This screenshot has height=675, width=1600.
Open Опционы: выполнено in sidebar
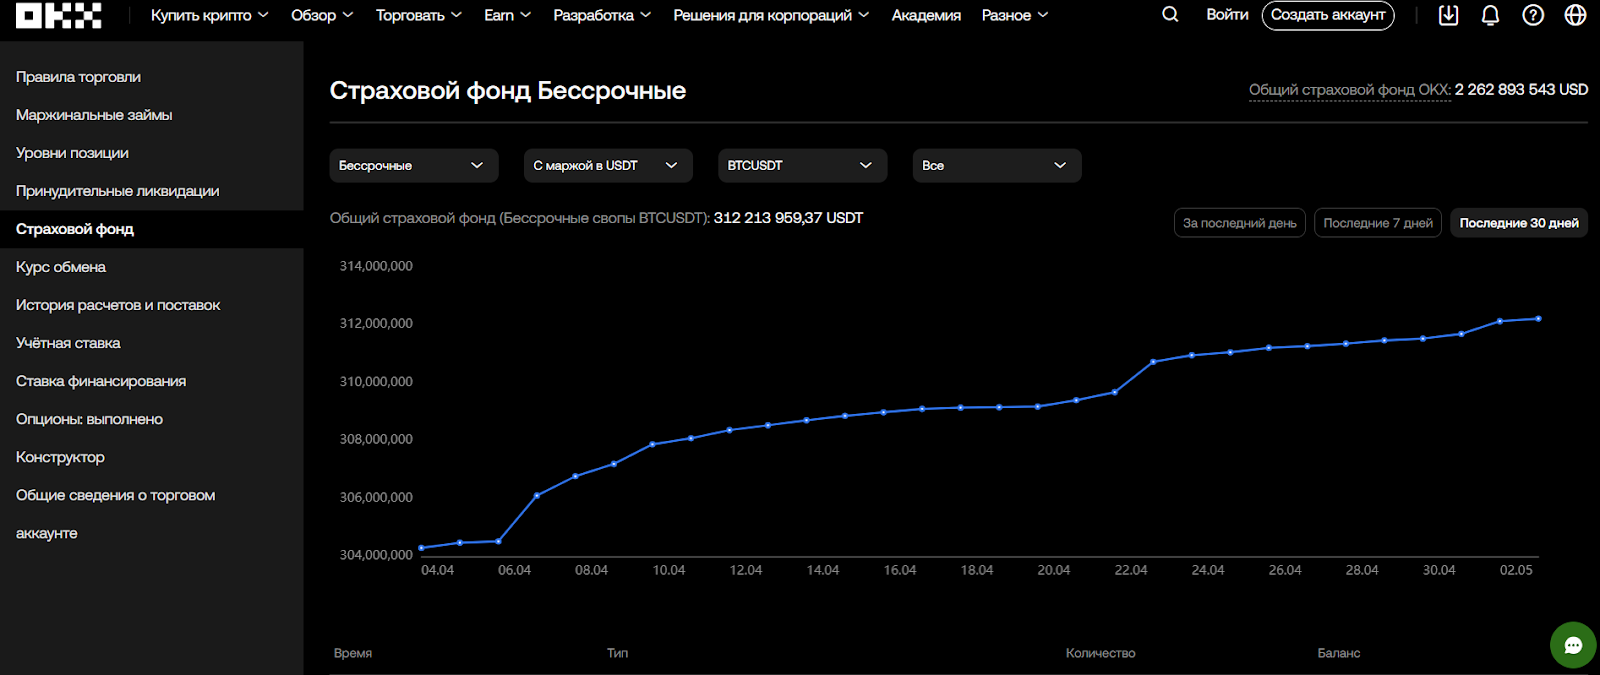(89, 419)
